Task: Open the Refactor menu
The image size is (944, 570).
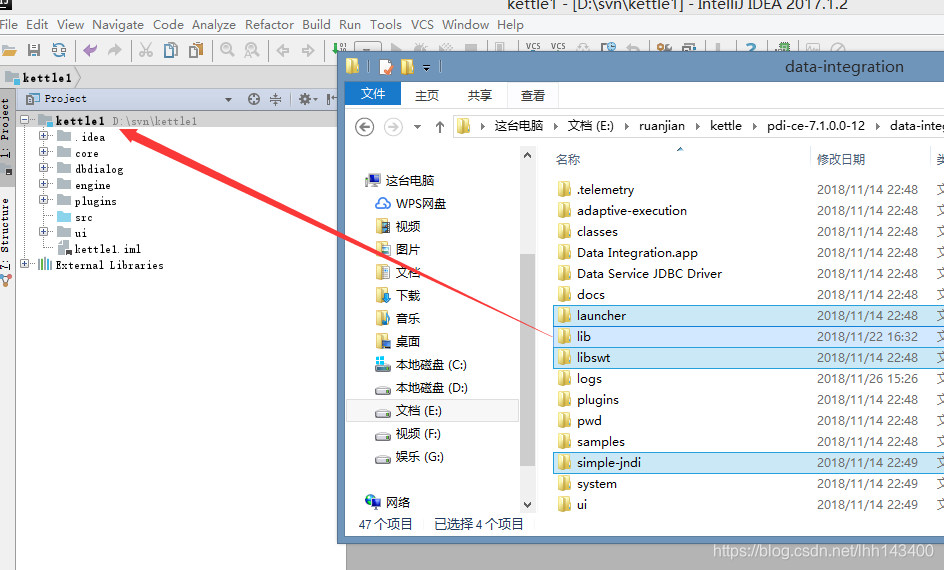Action: click(269, 25)
